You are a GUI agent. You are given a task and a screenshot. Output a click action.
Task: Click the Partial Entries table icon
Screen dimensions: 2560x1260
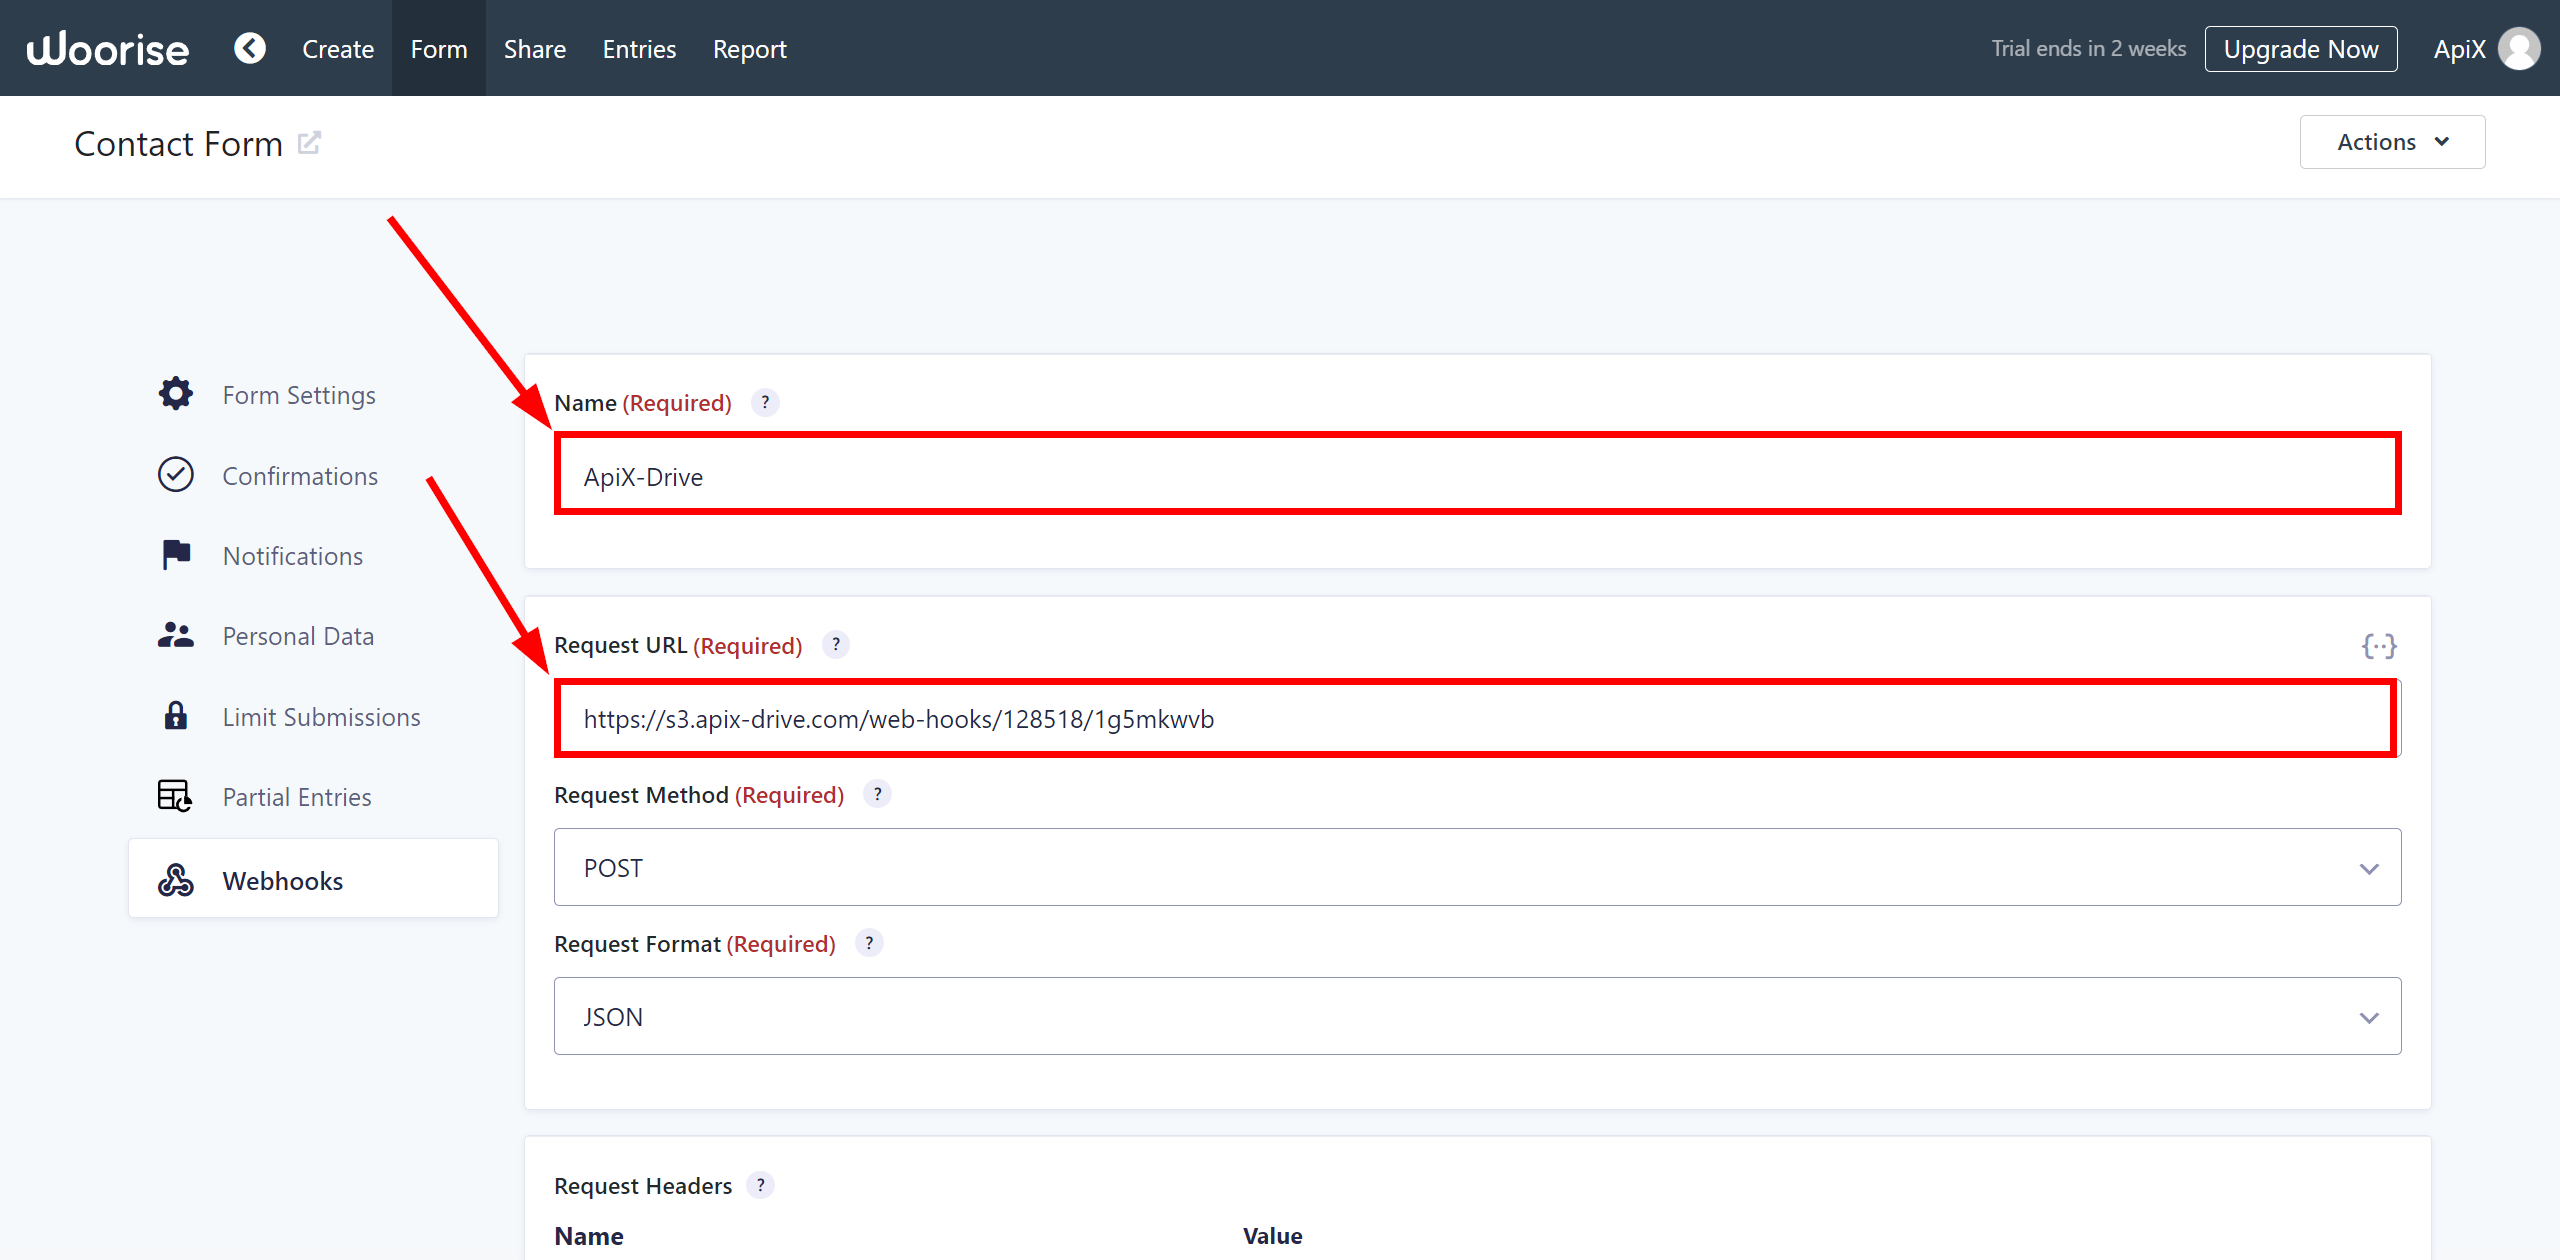[x=176, y=796]
